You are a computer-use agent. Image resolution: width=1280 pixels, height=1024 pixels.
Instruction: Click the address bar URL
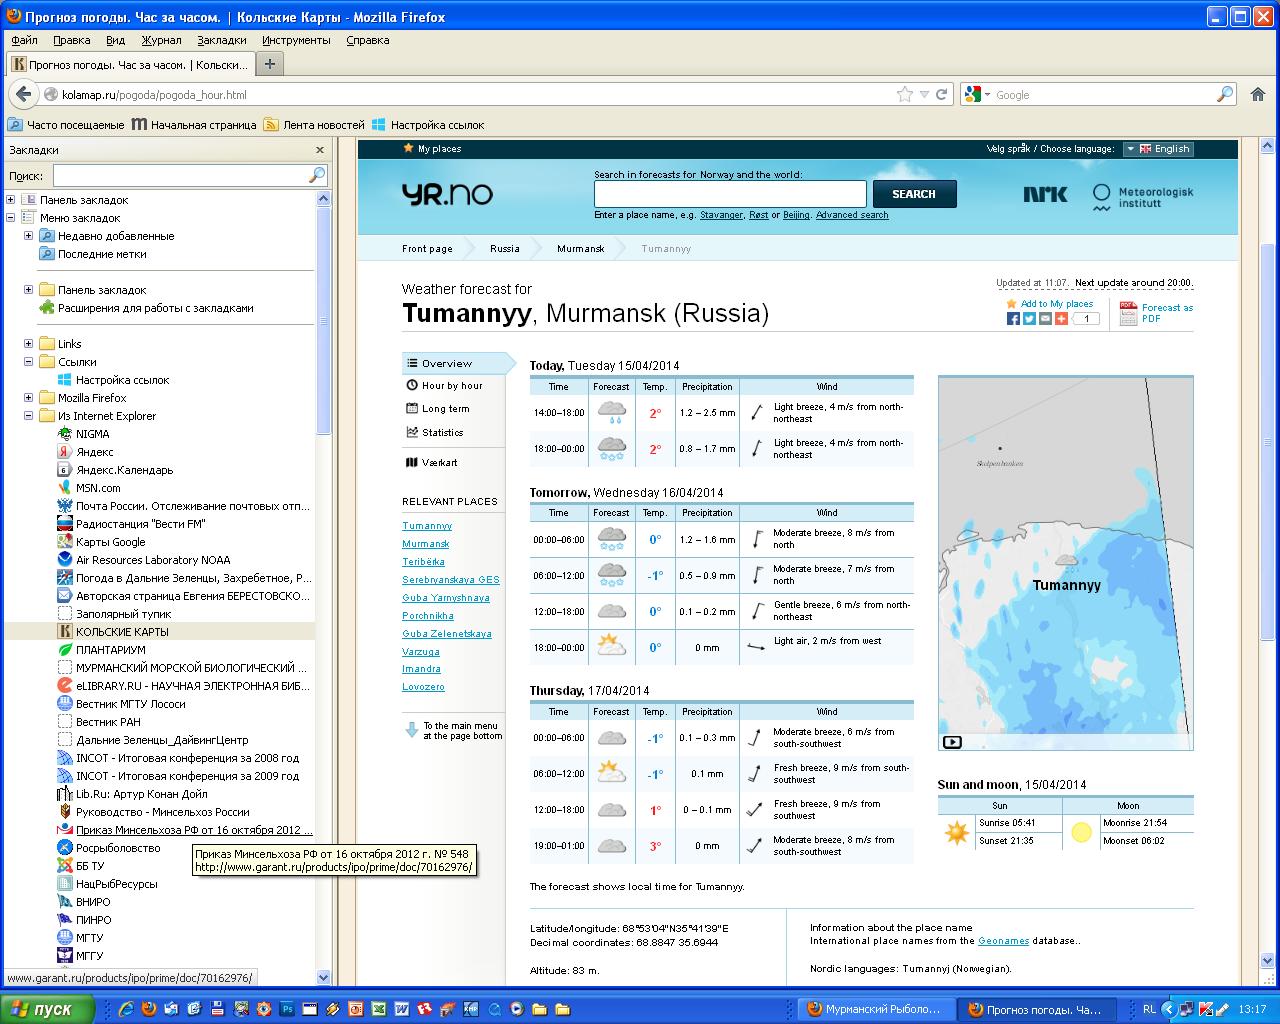click(x=154, y=95)
